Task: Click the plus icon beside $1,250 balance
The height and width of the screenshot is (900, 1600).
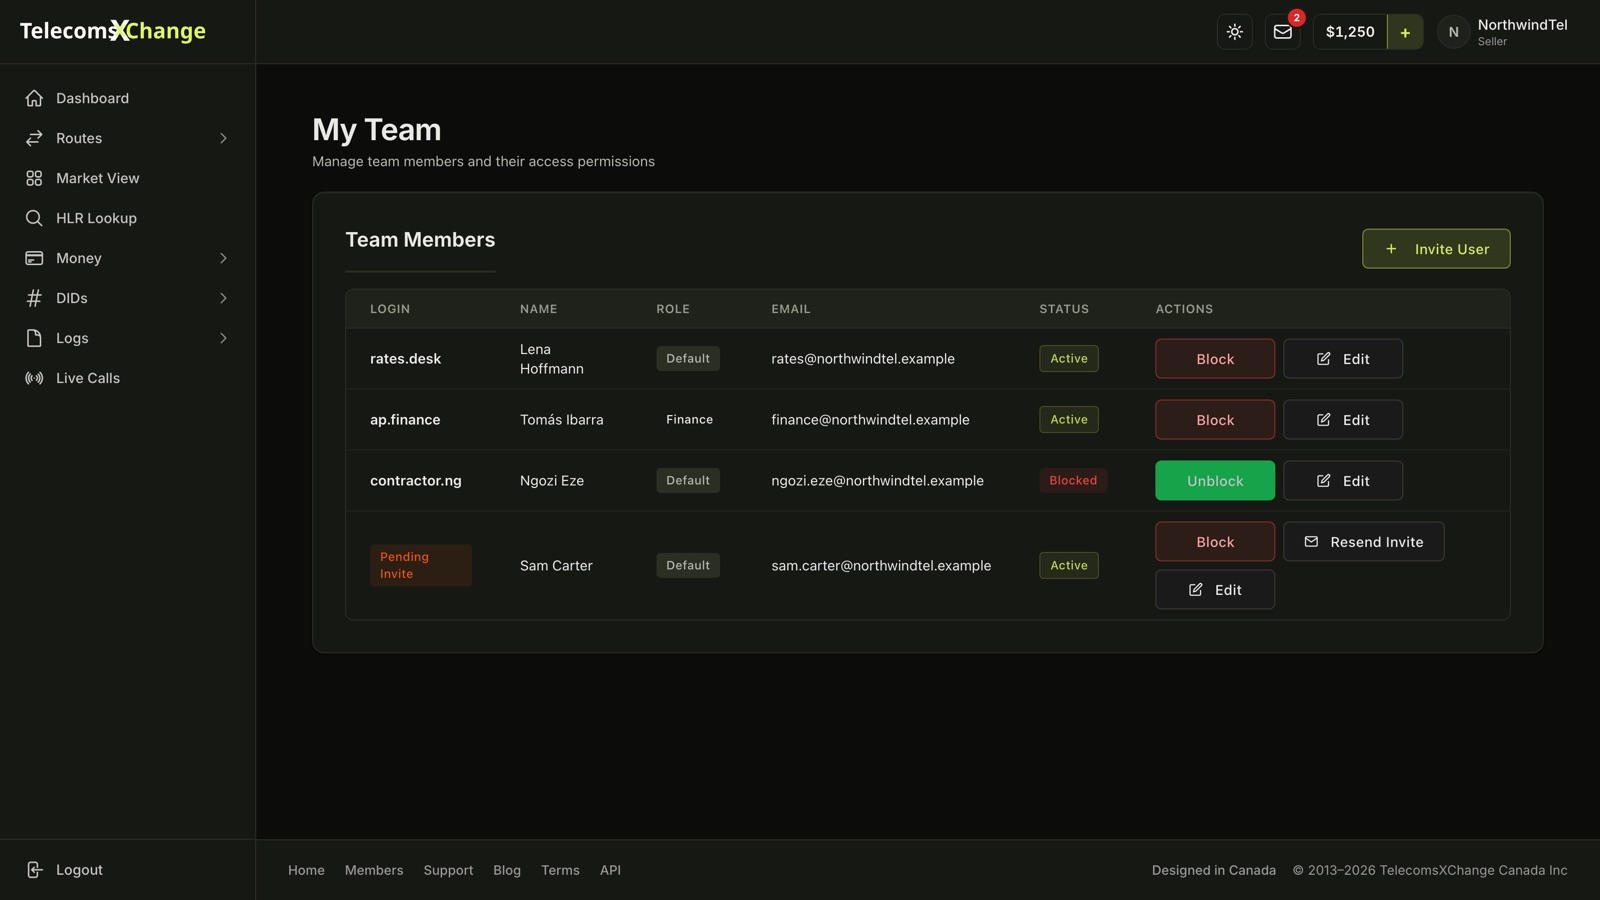Action: tap(1405, 32)
